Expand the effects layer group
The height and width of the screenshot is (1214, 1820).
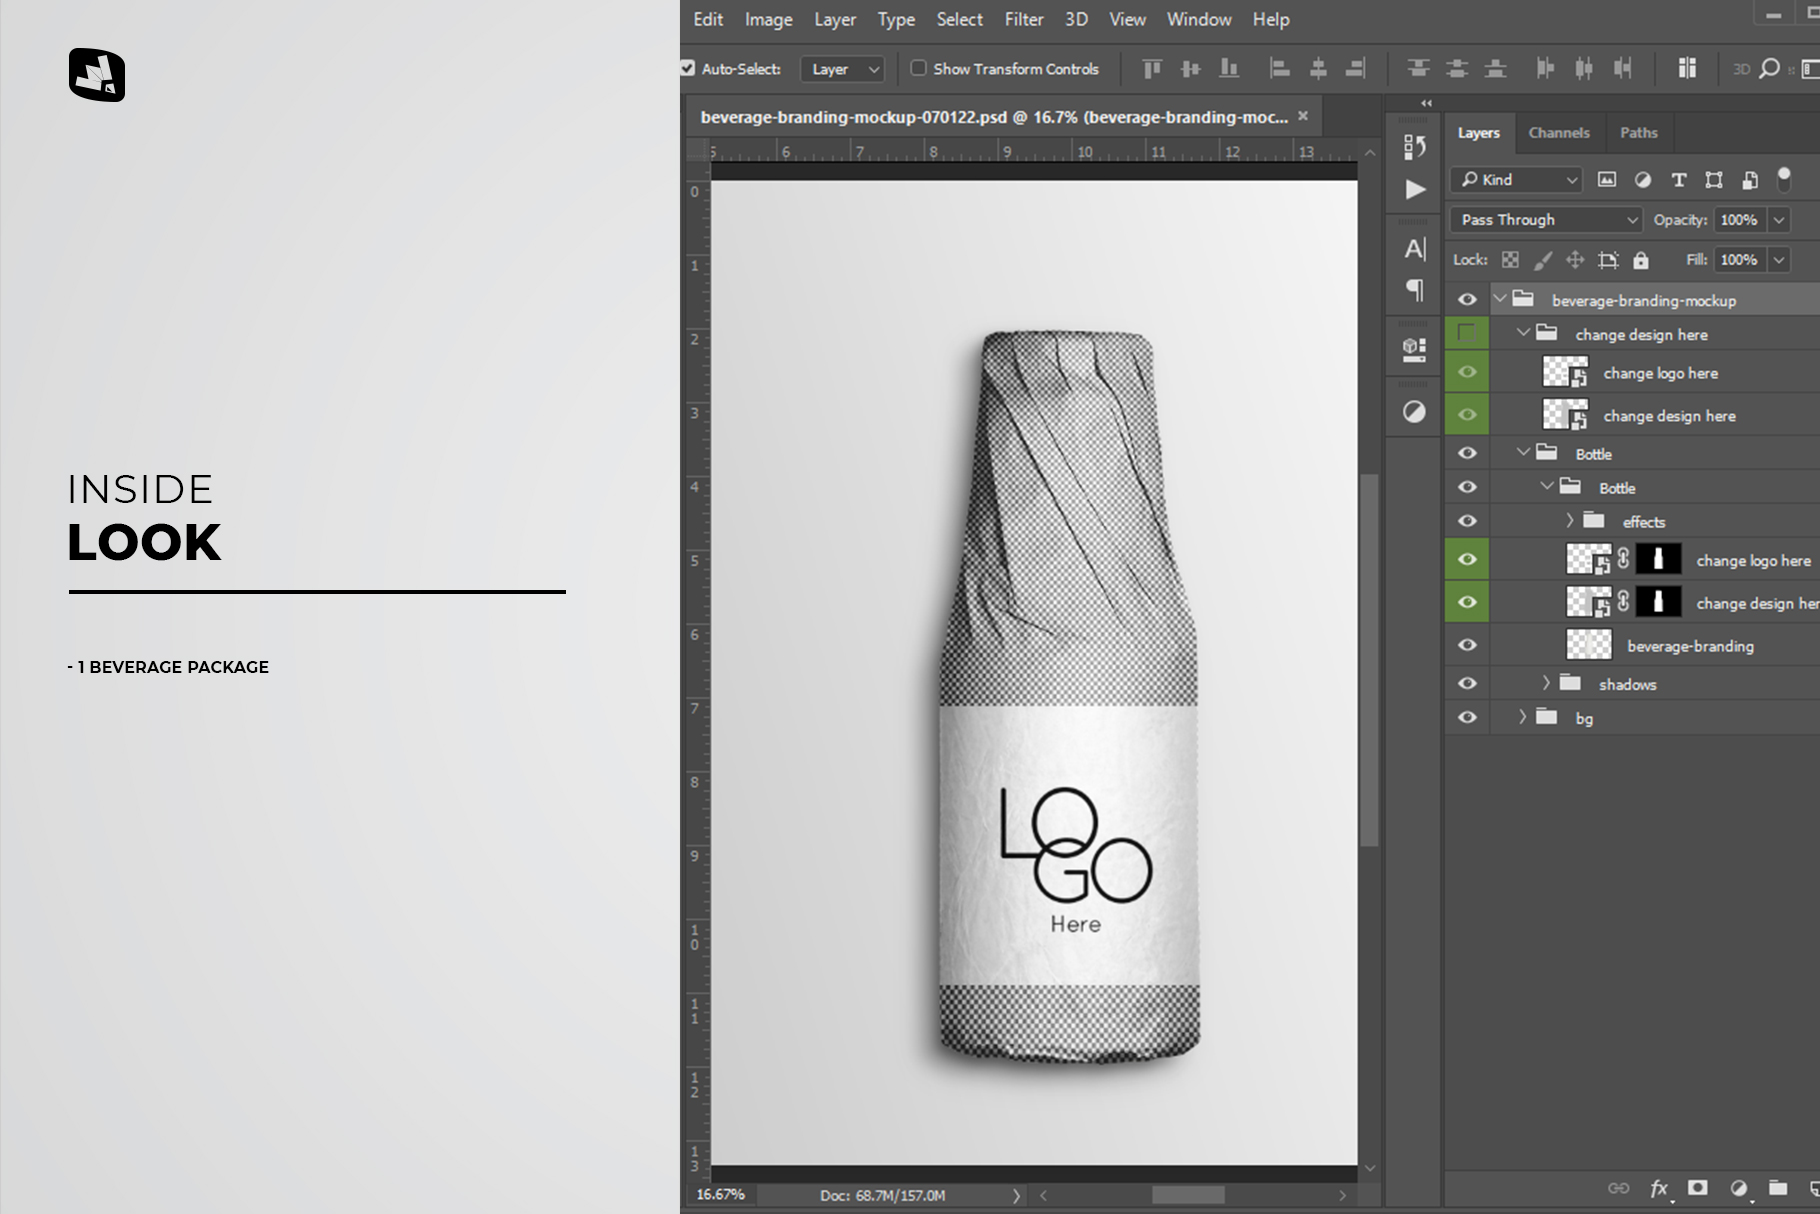(x=1569, y=521)
